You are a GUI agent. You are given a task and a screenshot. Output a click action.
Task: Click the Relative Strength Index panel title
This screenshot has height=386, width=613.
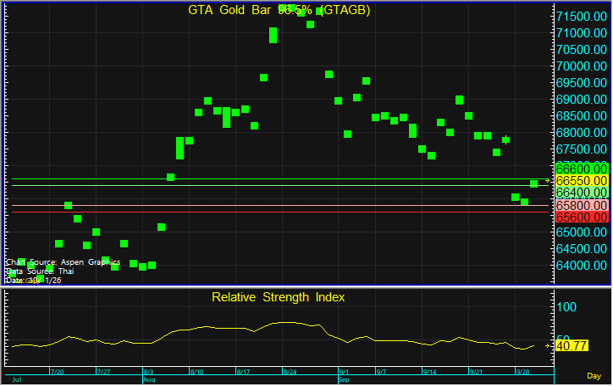278,298
